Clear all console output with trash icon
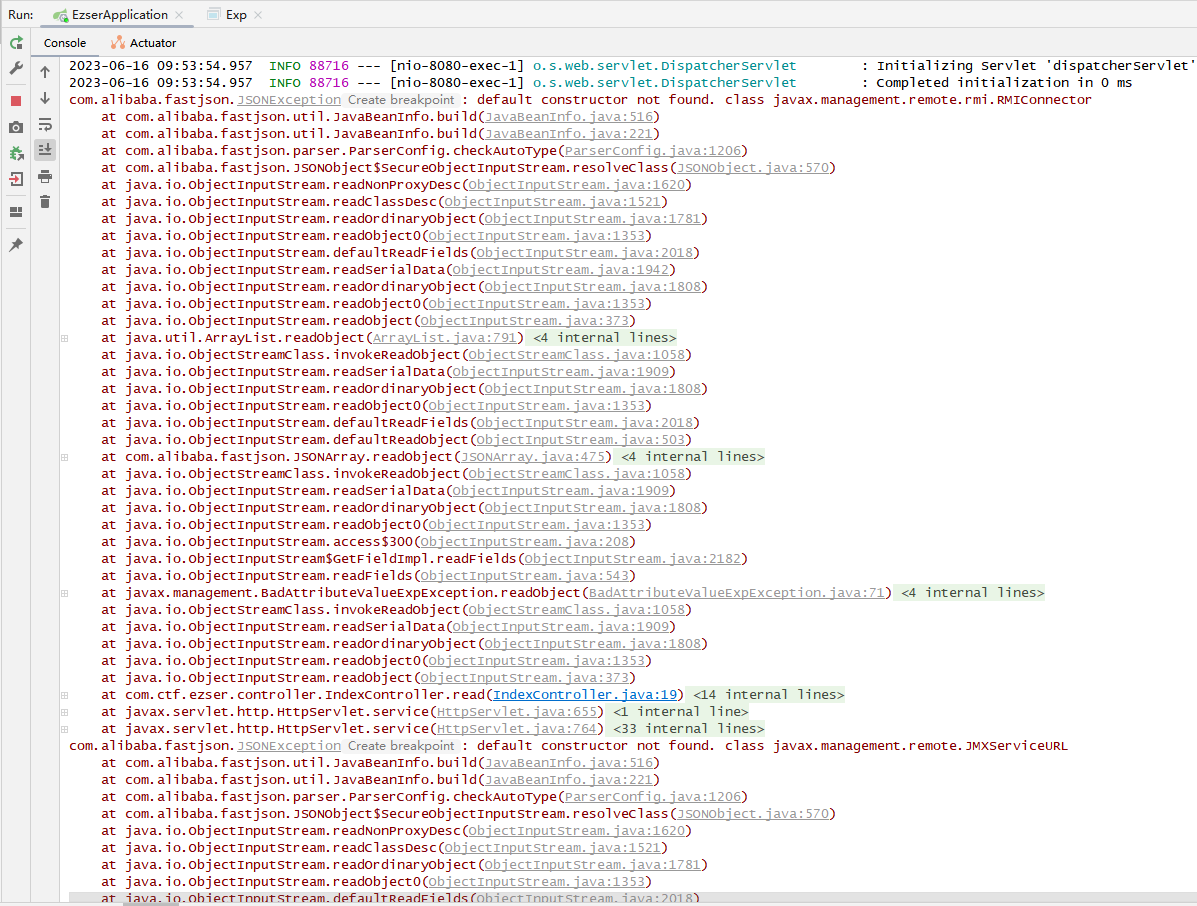This screenshot has height=906, width=1197. [x=45, y=202]
